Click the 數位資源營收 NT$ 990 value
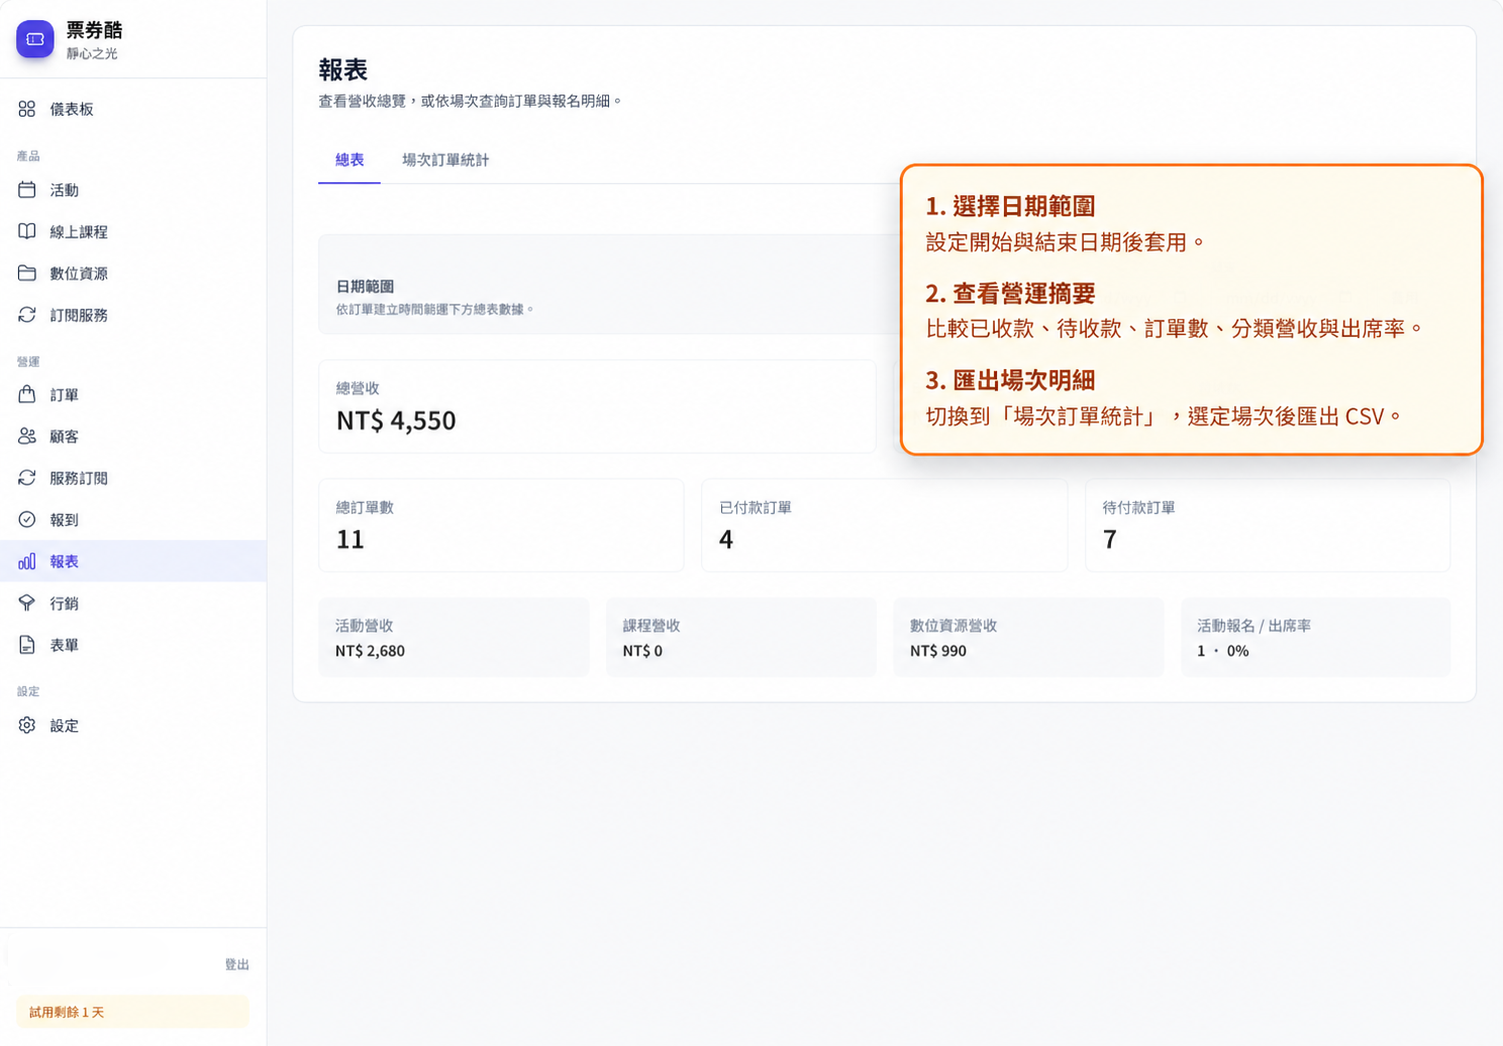 tap(938, 651)
